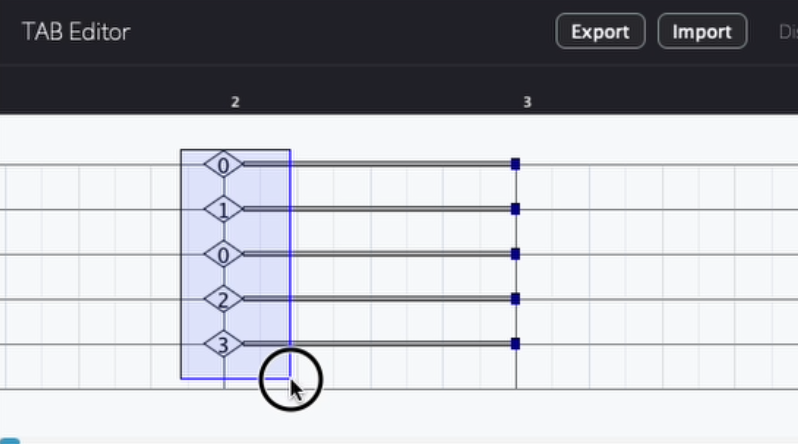
Task: Click the sustain bar of fret 1 note
Action: pyautogui.click(x=400, y=209)
